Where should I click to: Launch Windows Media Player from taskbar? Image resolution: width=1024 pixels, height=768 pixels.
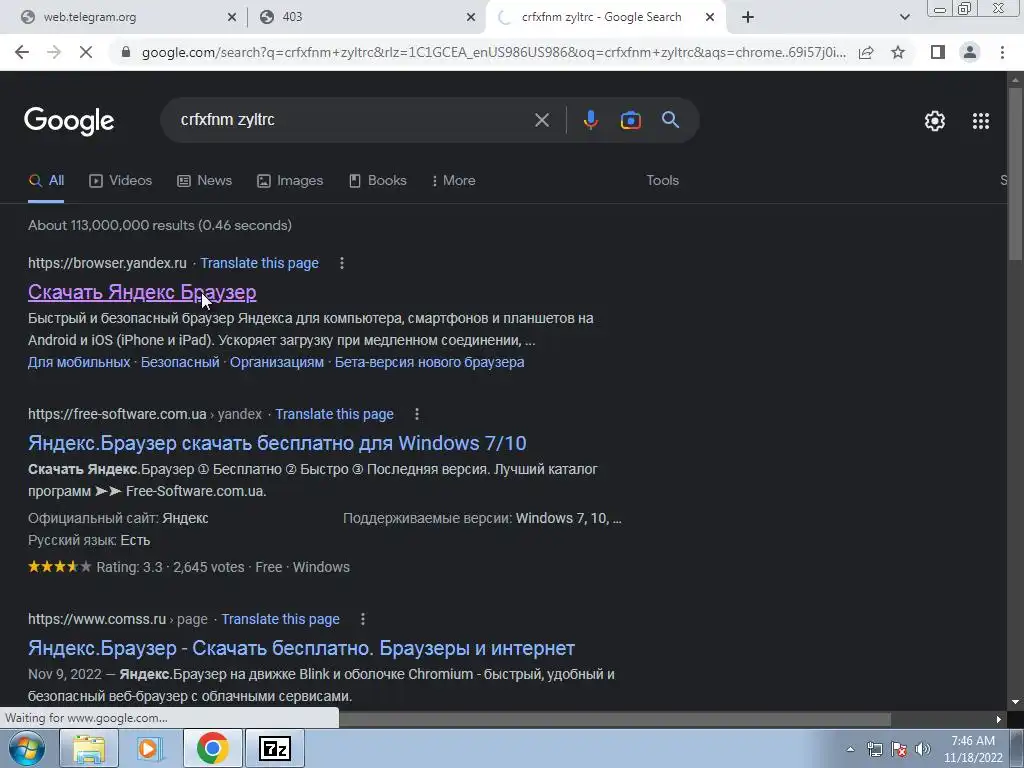[x=150, y=749]
